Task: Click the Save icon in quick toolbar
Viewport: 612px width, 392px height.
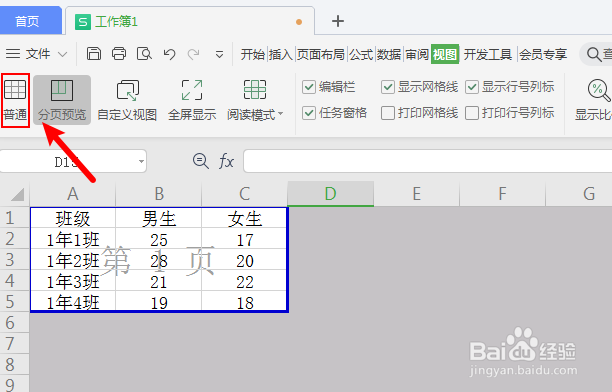Action: [x=94, y=54]
